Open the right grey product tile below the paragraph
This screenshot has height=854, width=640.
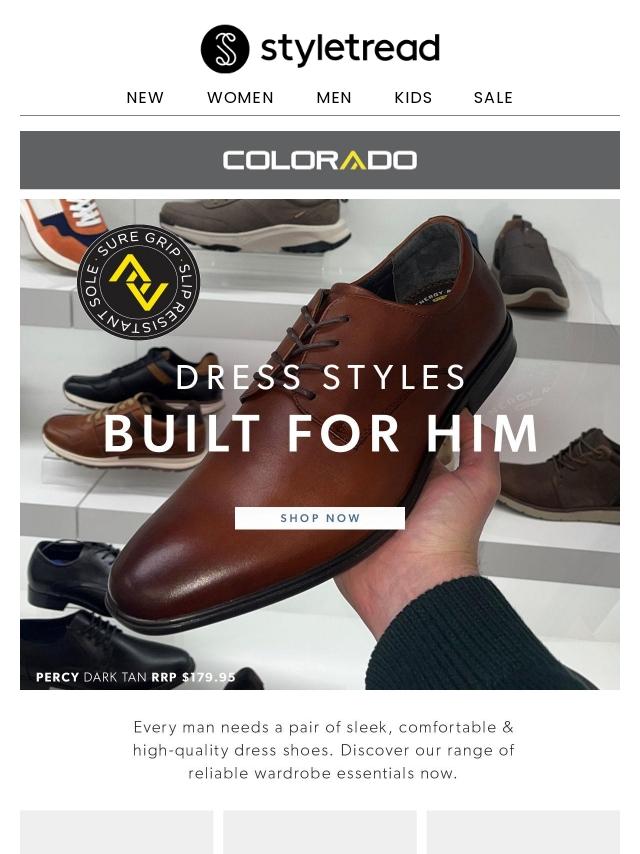click(523, 832)
